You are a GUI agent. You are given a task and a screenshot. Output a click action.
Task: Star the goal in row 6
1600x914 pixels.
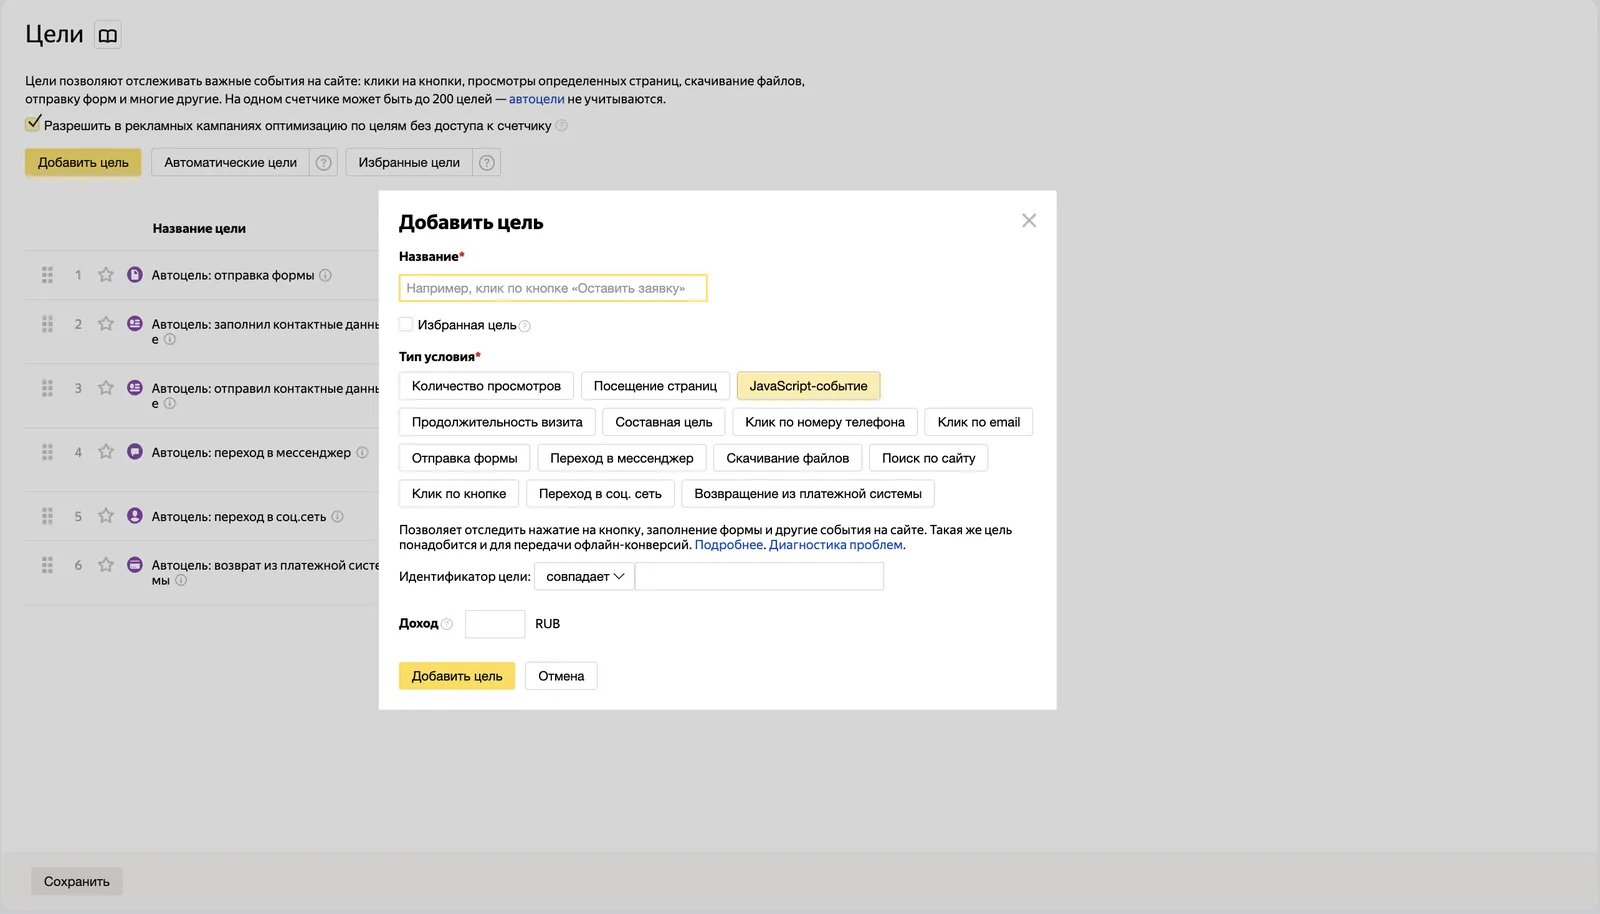[x=105, y=565]
